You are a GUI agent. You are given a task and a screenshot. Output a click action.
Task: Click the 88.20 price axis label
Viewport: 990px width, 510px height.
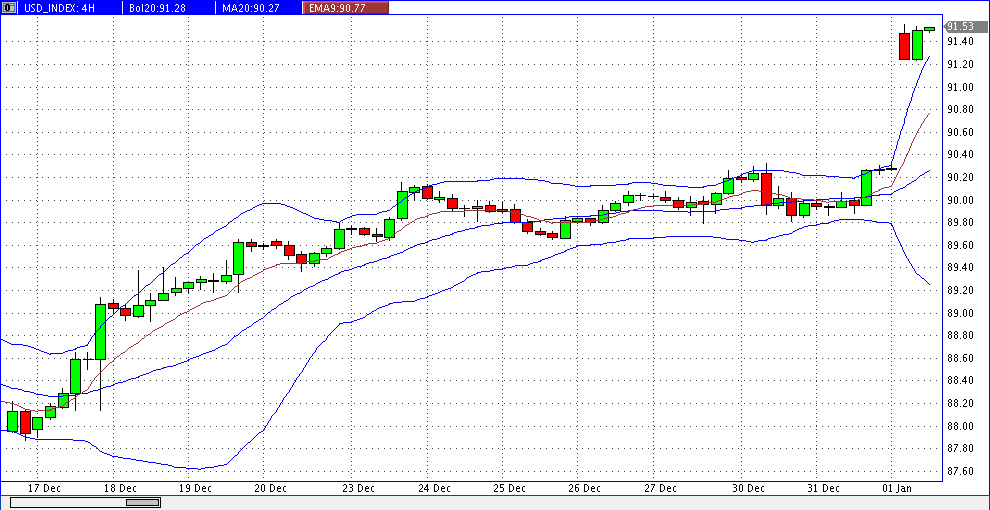(x=962, y=403)
